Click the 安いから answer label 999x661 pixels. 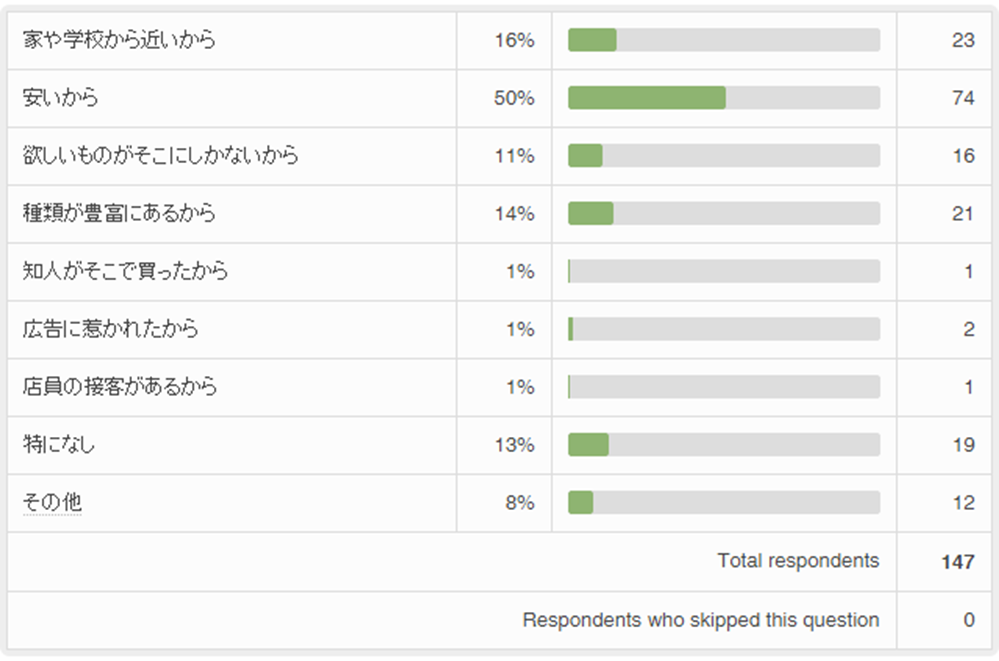[x=61, y=98]
